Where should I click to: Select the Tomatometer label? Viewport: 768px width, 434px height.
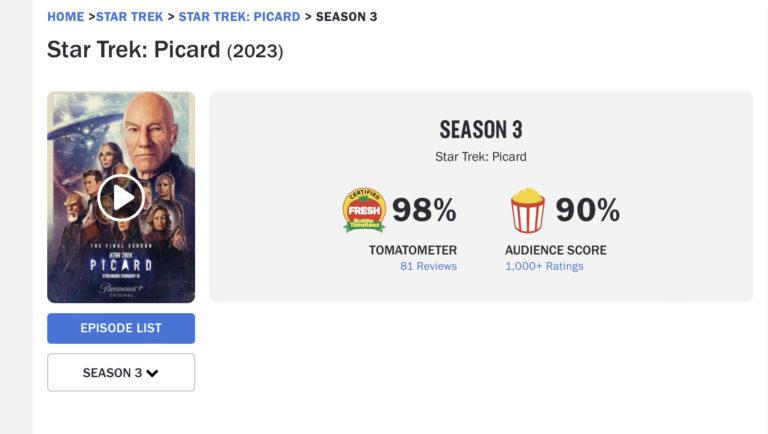(413, 250)
